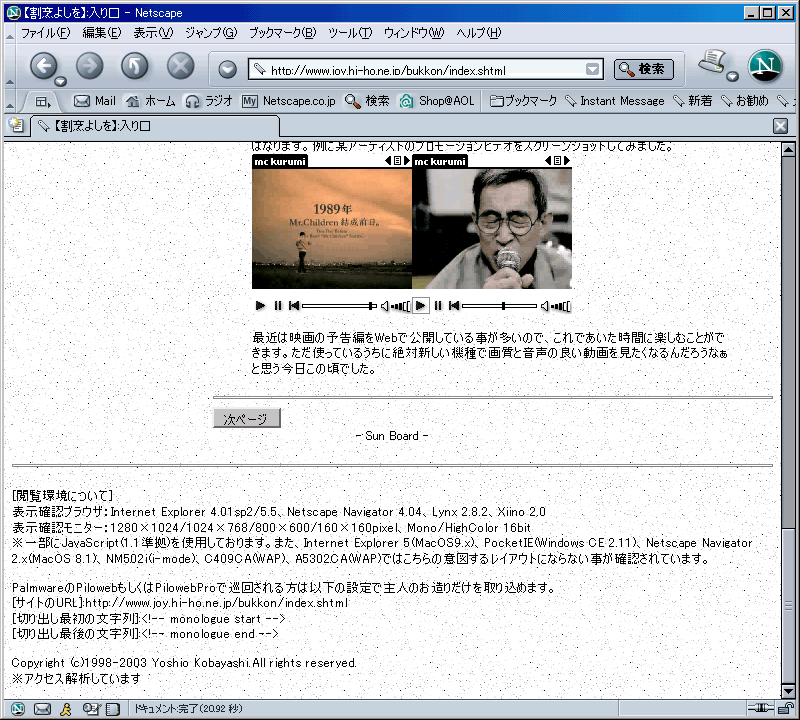Image resolution: width=800 pixels, height=720 pixels.
Task: Open the ヘルプ(H) menu
Action: click(479, 33)
